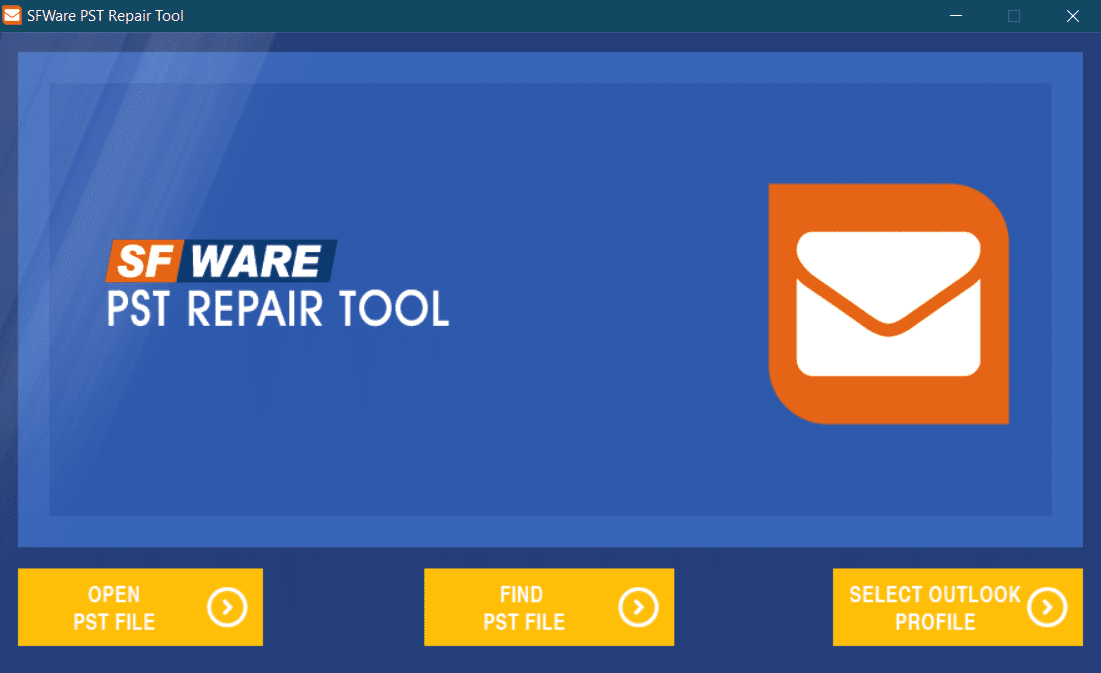Click the circled chevron beside Select Outlook Profile
The height and width of the screenshot is (673, 1101).
(x=1047, y=607)
